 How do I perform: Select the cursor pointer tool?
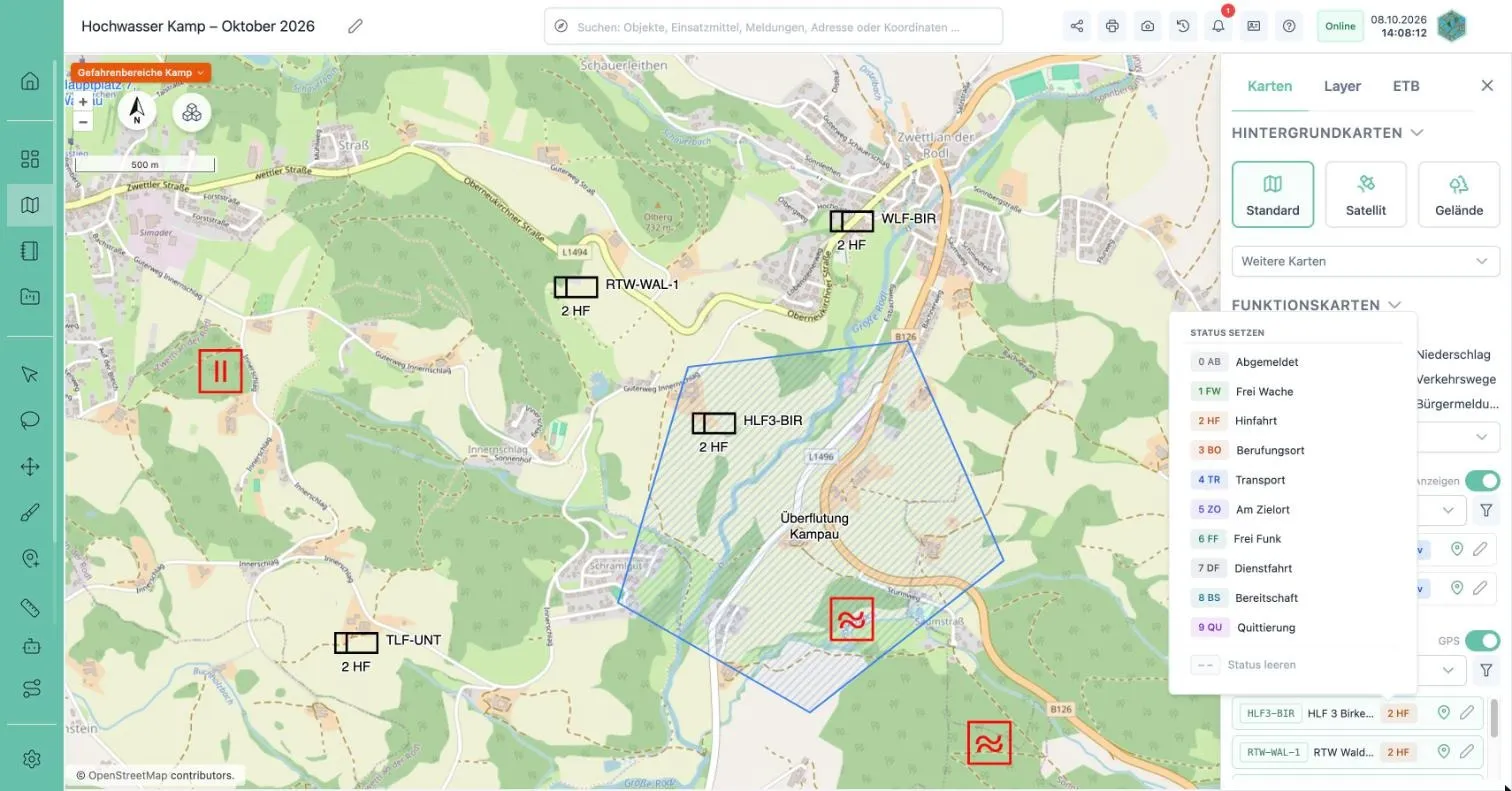(30, 374)
